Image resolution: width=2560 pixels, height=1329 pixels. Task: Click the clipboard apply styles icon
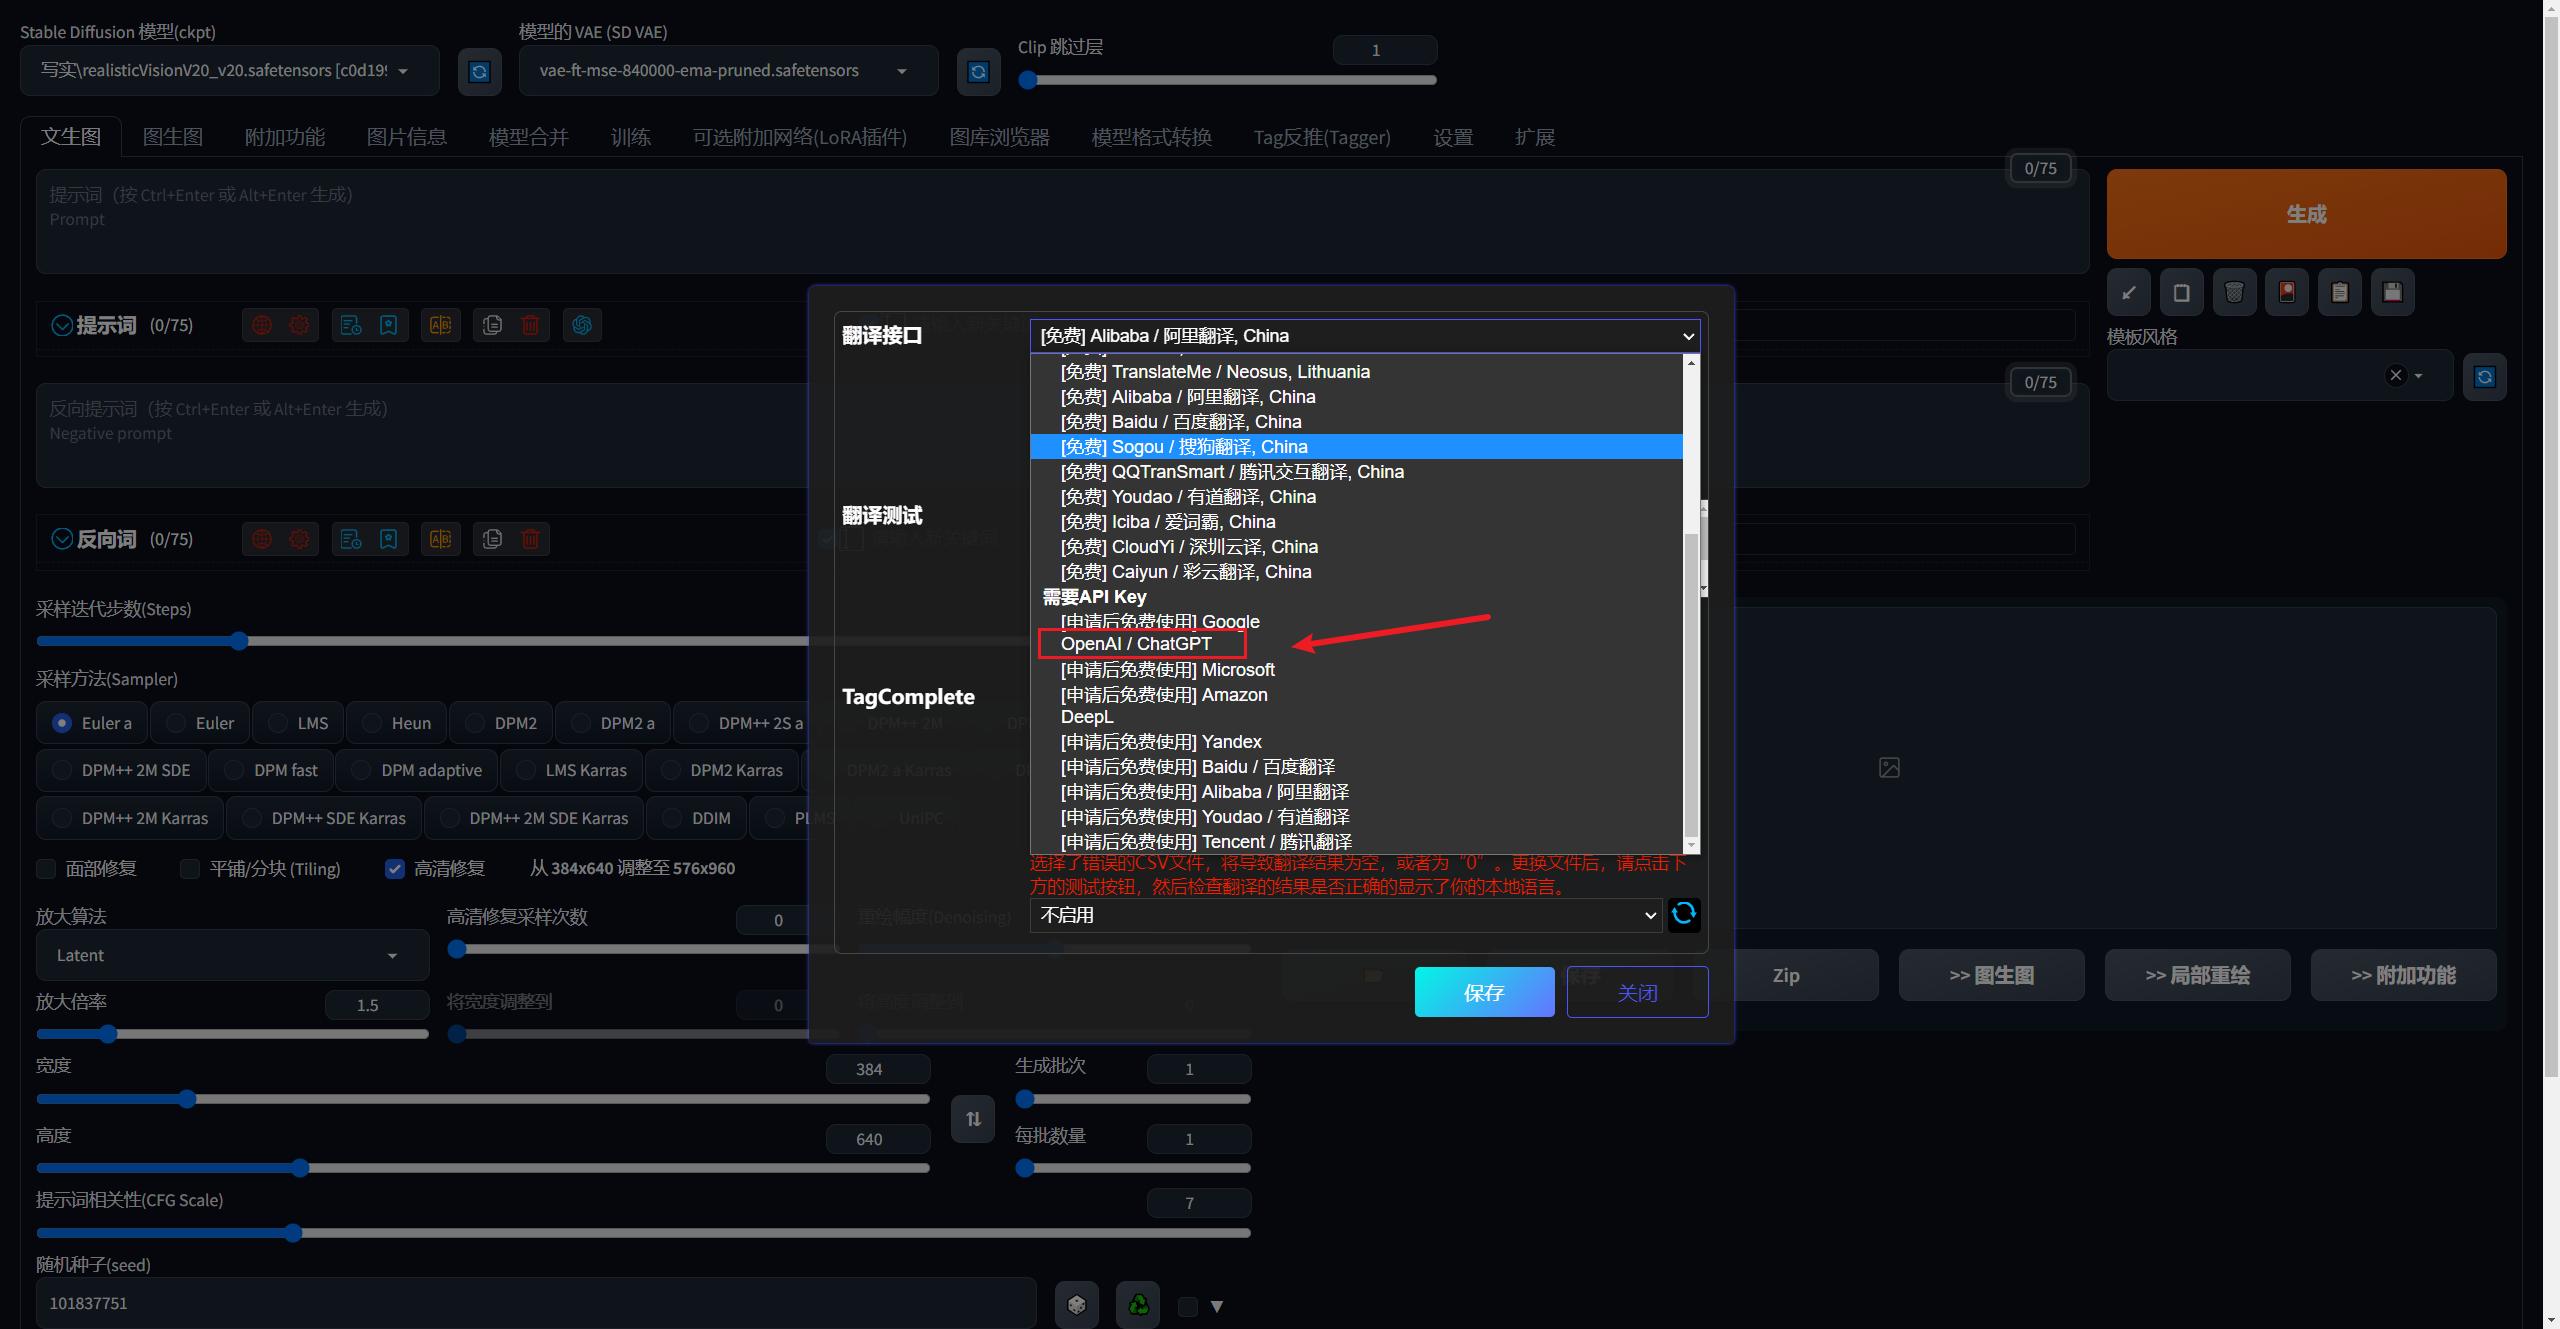point(2339,292)
